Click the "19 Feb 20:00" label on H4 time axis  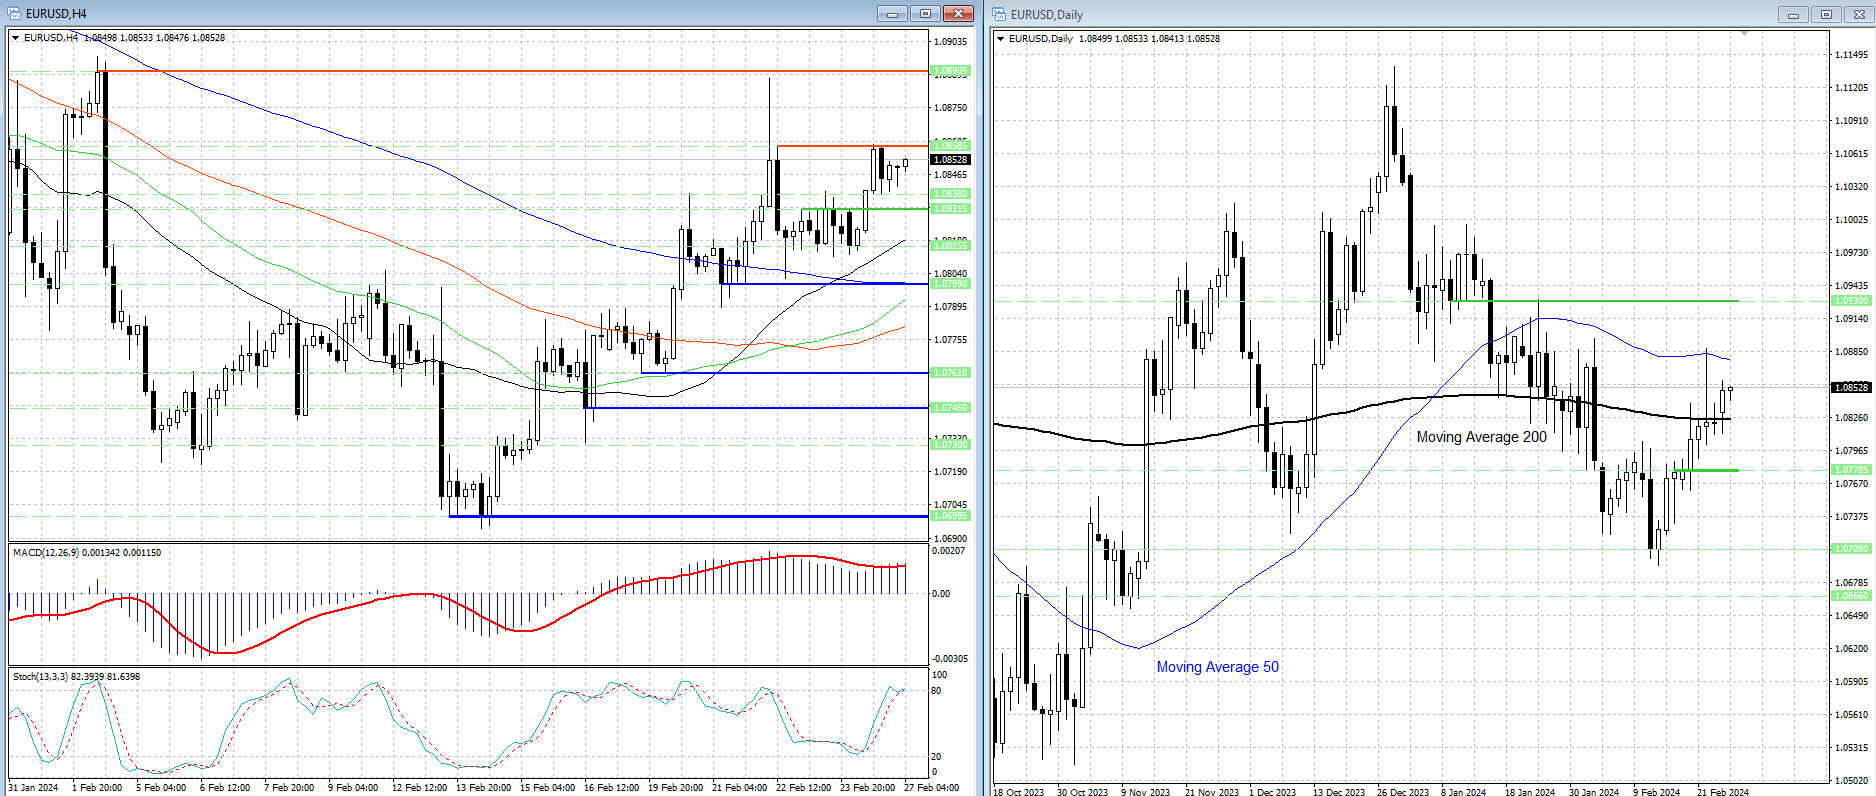tap(675, 788)
